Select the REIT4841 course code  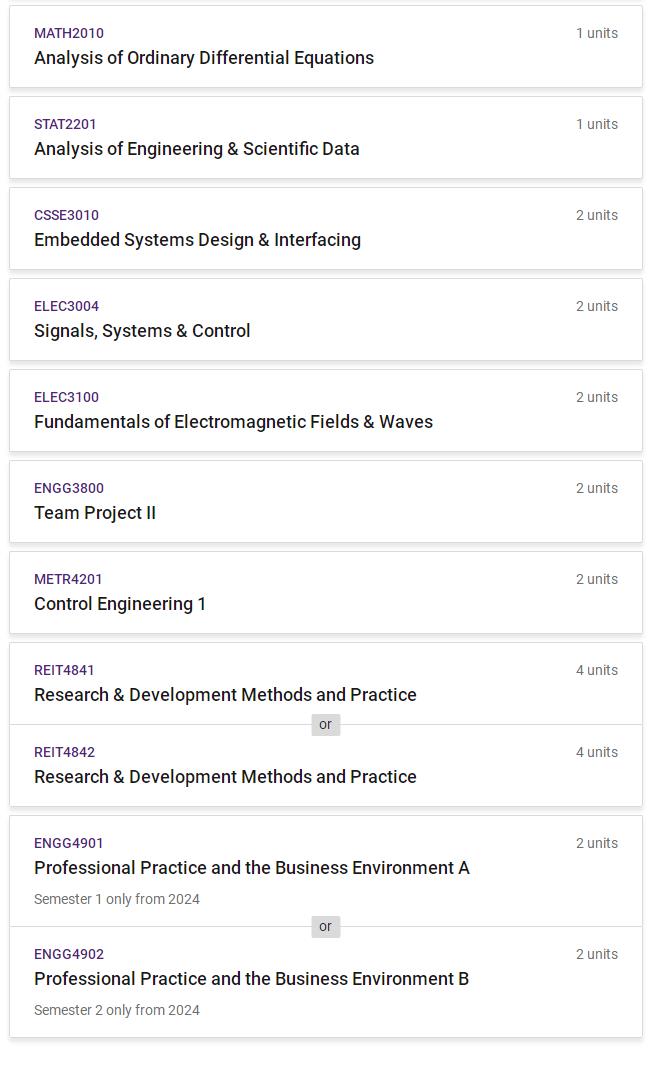coord(64,670)
